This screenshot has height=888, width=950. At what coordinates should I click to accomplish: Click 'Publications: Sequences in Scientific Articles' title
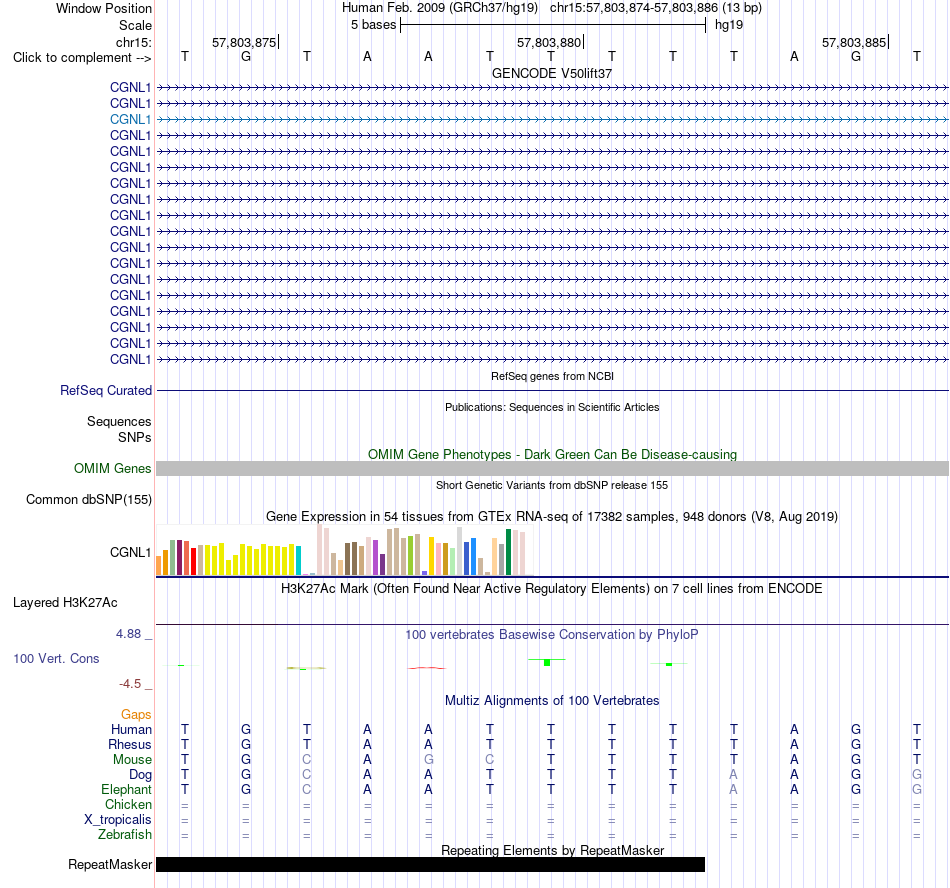pyautogui.click(x=552, y=407)
